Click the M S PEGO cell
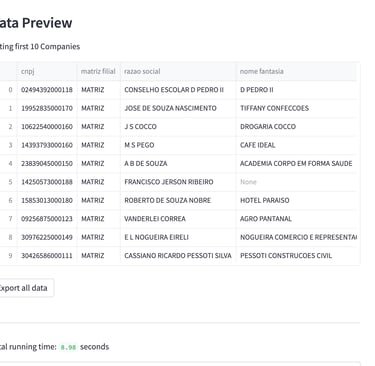 click(x=178, y=145)
